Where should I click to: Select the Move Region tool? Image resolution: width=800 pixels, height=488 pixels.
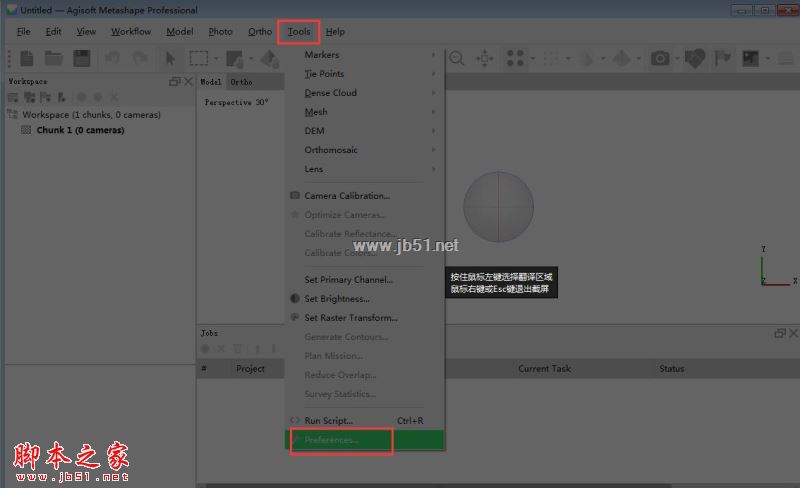pos(234,59)
